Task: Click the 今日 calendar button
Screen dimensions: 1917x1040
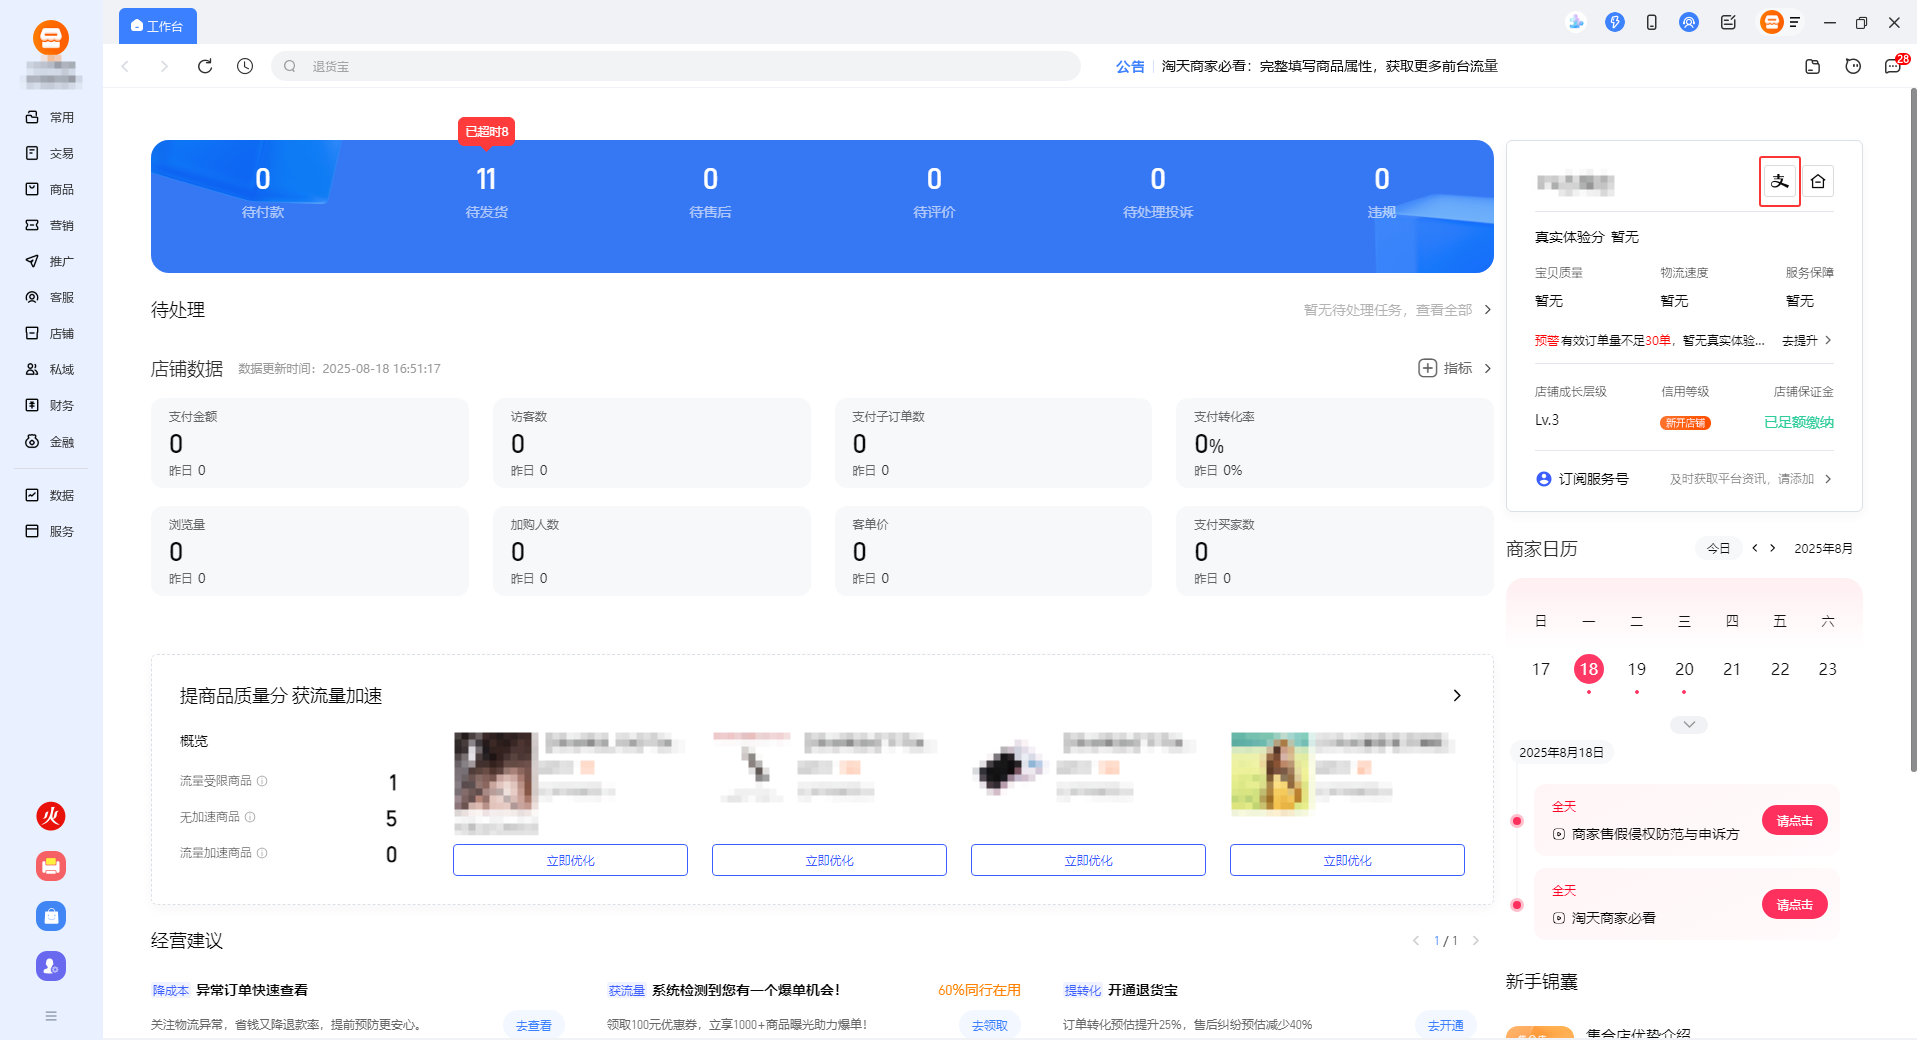Action: [1718, 548]
